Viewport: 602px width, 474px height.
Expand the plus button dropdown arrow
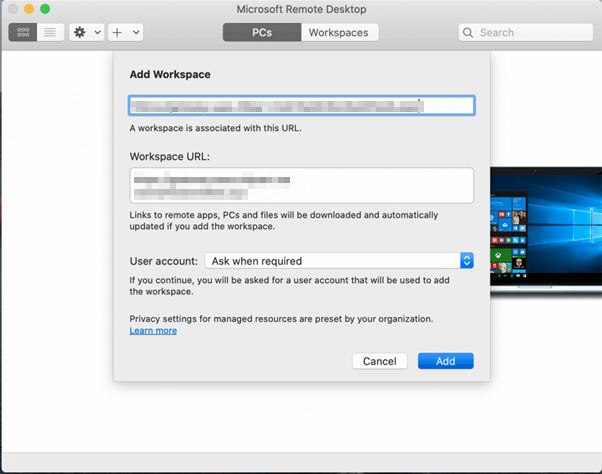[x=135, y=32]
